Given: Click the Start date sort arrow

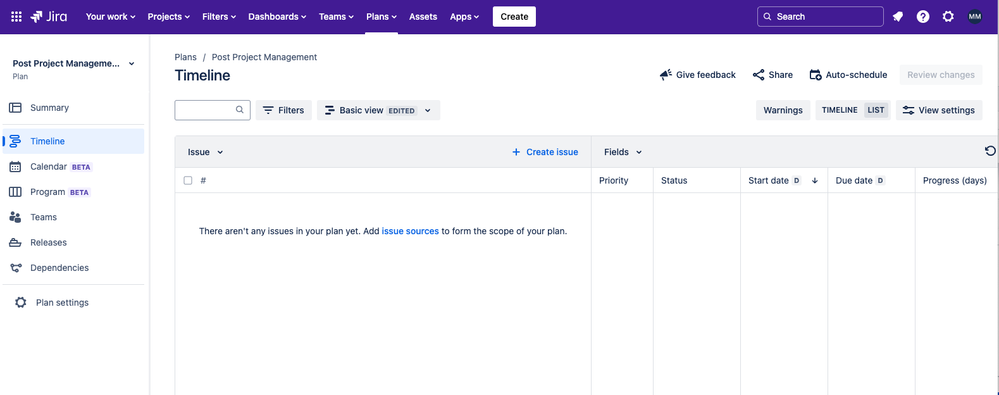Looking at the screenshot, I should click(x=814, y=180).
